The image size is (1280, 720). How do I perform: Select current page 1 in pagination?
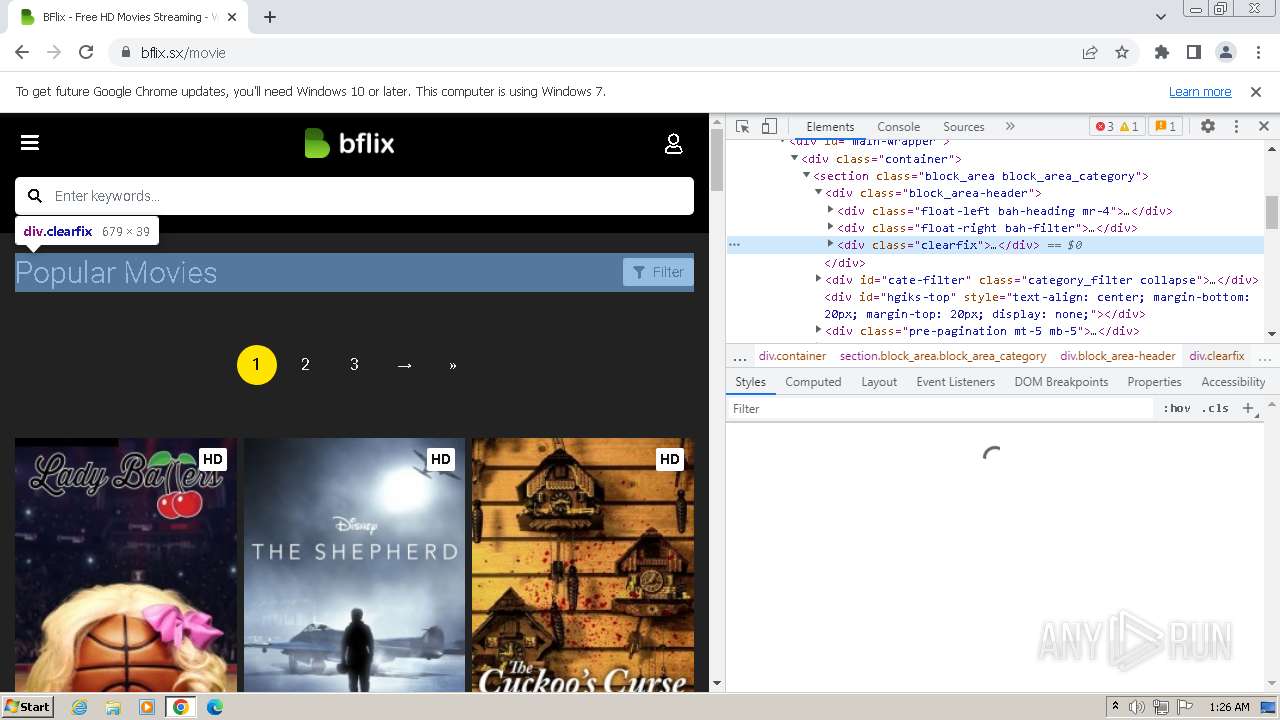256,365
